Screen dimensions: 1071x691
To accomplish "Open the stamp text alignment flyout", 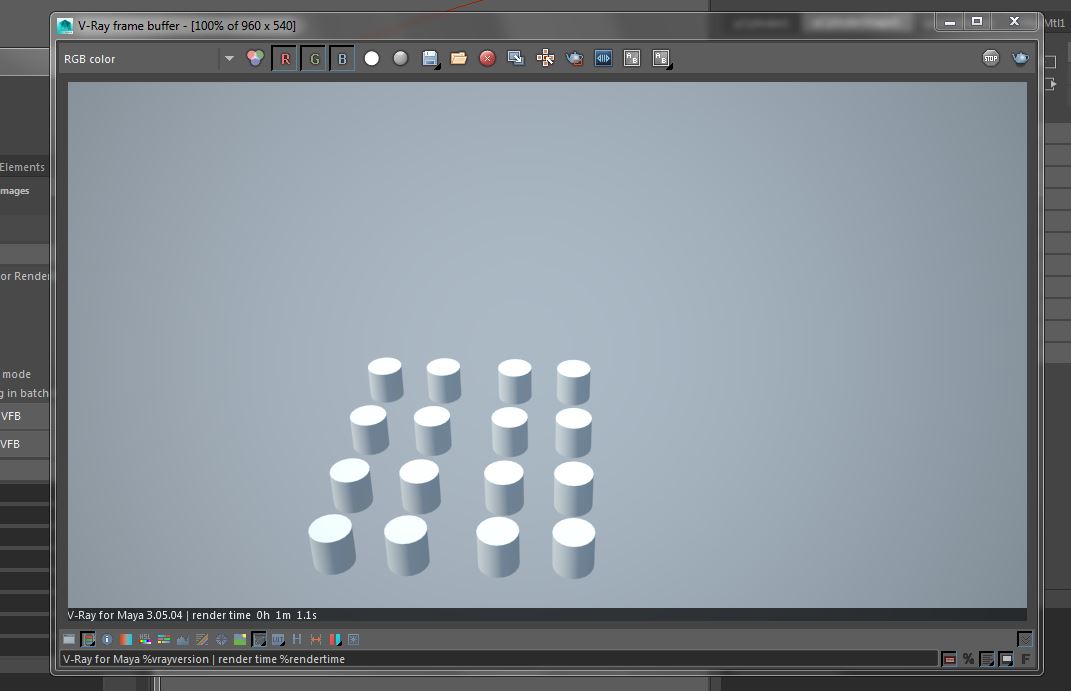I will coord(987,659).
